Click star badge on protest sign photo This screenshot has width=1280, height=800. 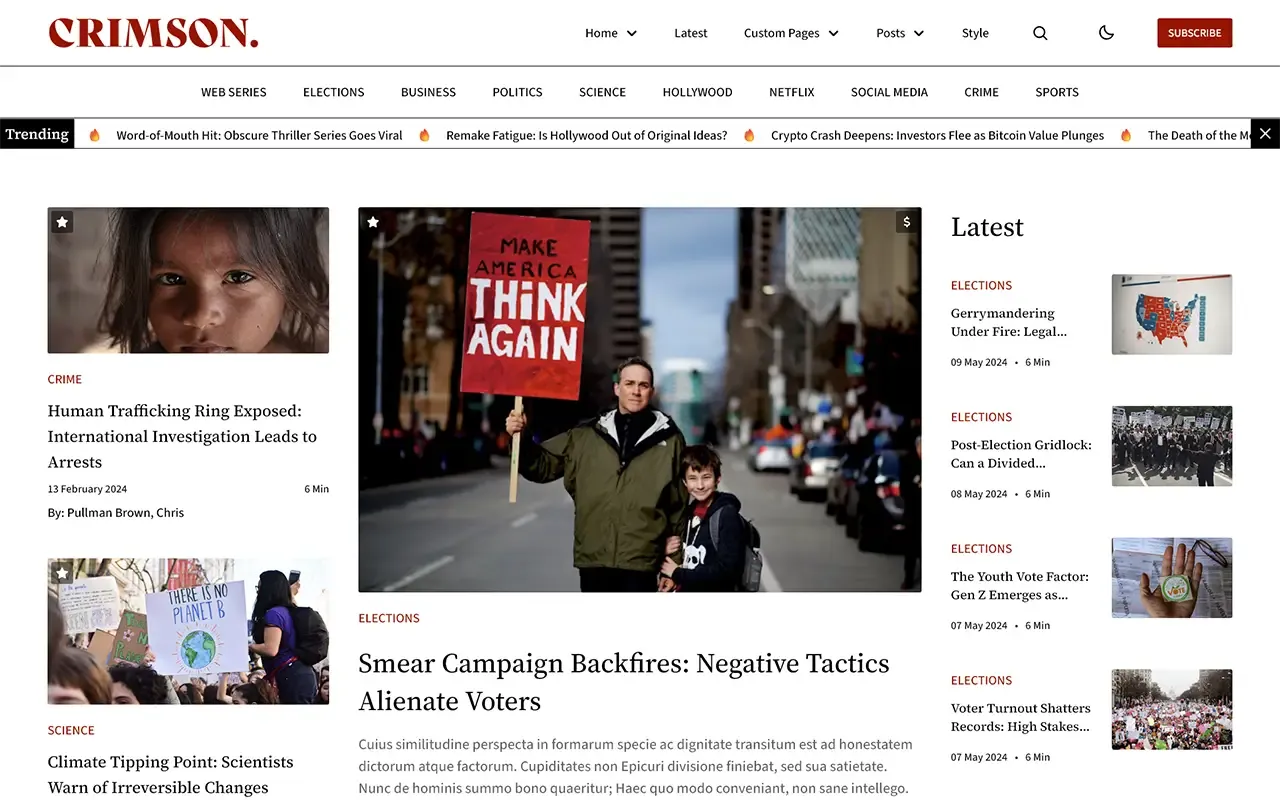373,222
